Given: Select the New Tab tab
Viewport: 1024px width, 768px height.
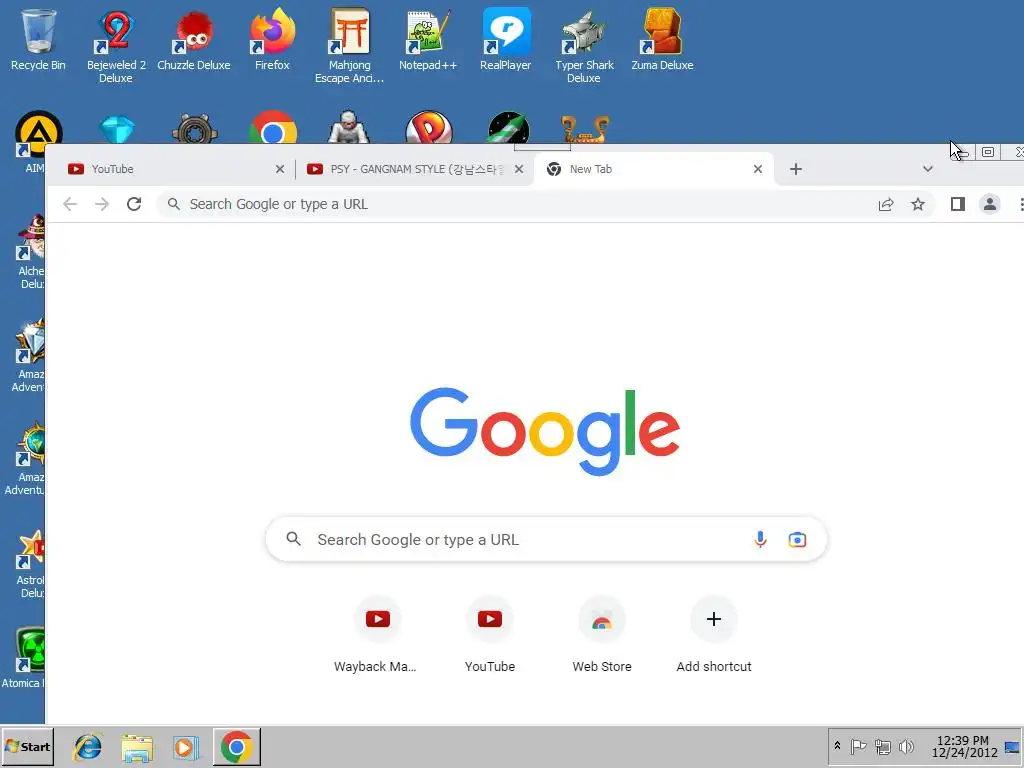Looking at the screenshot, I should point(653,169).
